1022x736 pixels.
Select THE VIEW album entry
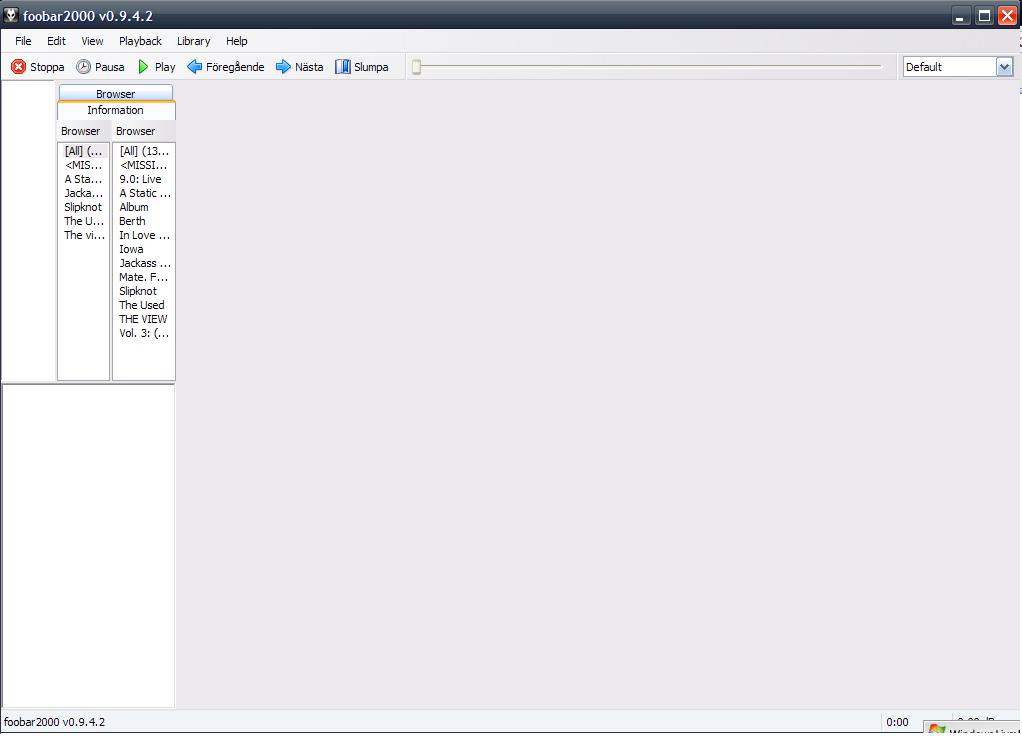click(x=144, y=319)
